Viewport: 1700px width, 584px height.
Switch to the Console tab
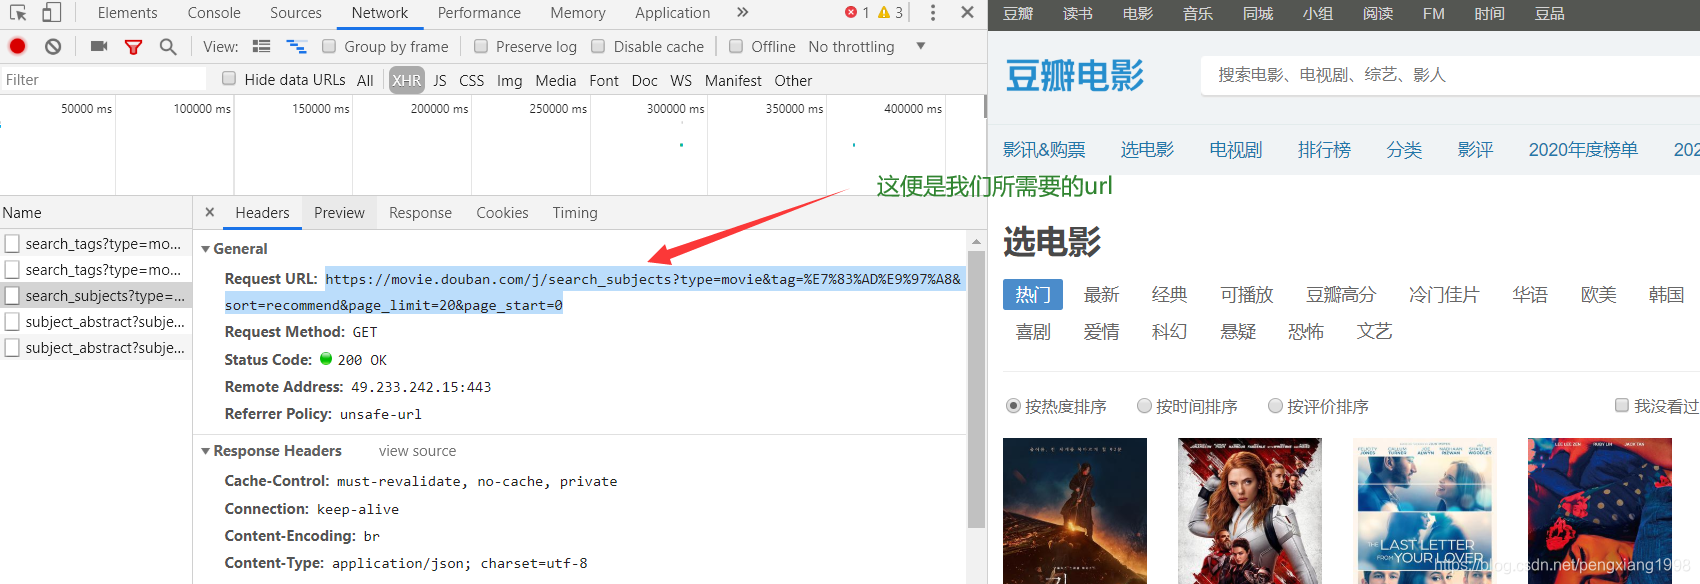tap(214, 13)
